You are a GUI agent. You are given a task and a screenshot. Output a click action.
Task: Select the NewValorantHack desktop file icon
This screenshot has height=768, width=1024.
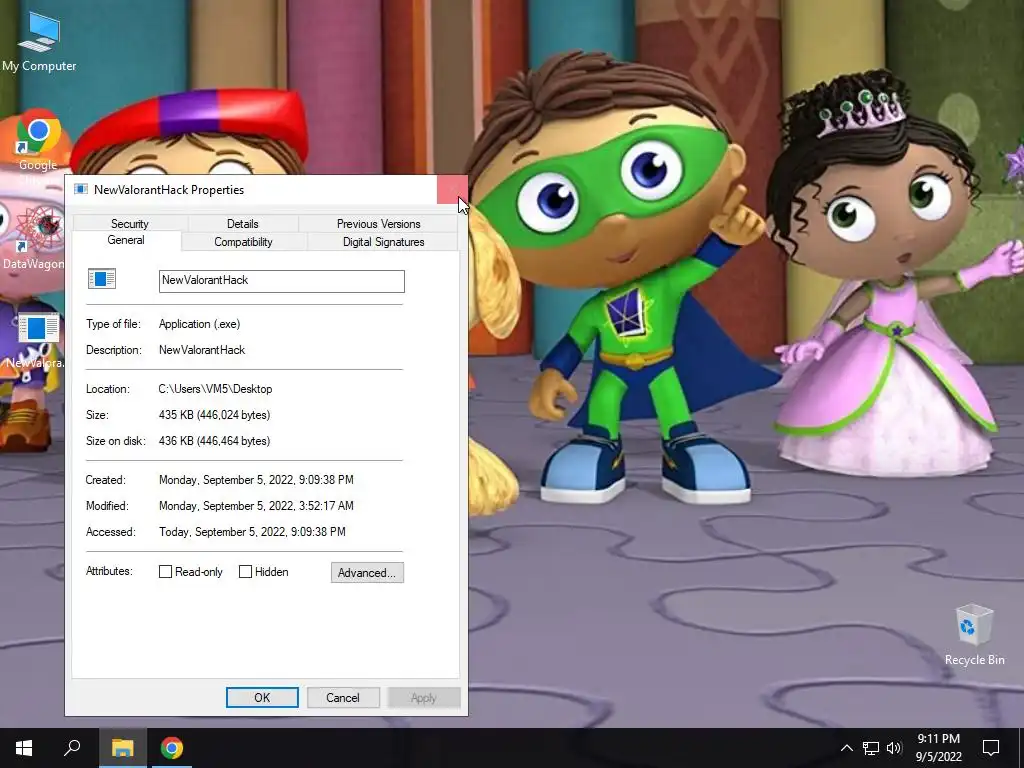click(37, 341)
